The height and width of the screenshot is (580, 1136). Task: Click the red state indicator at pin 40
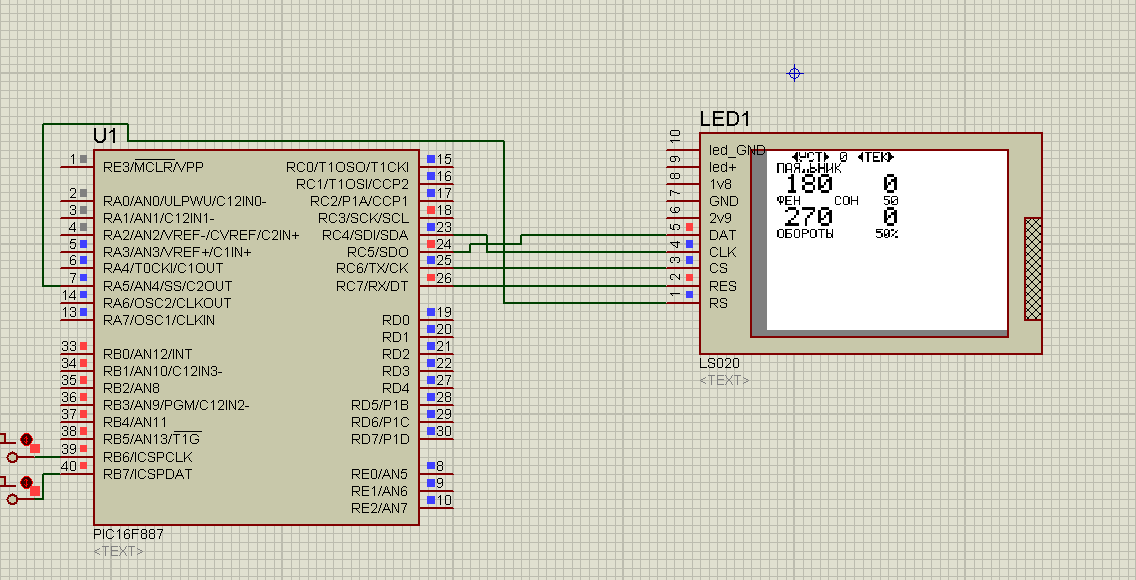coord(84,466)
